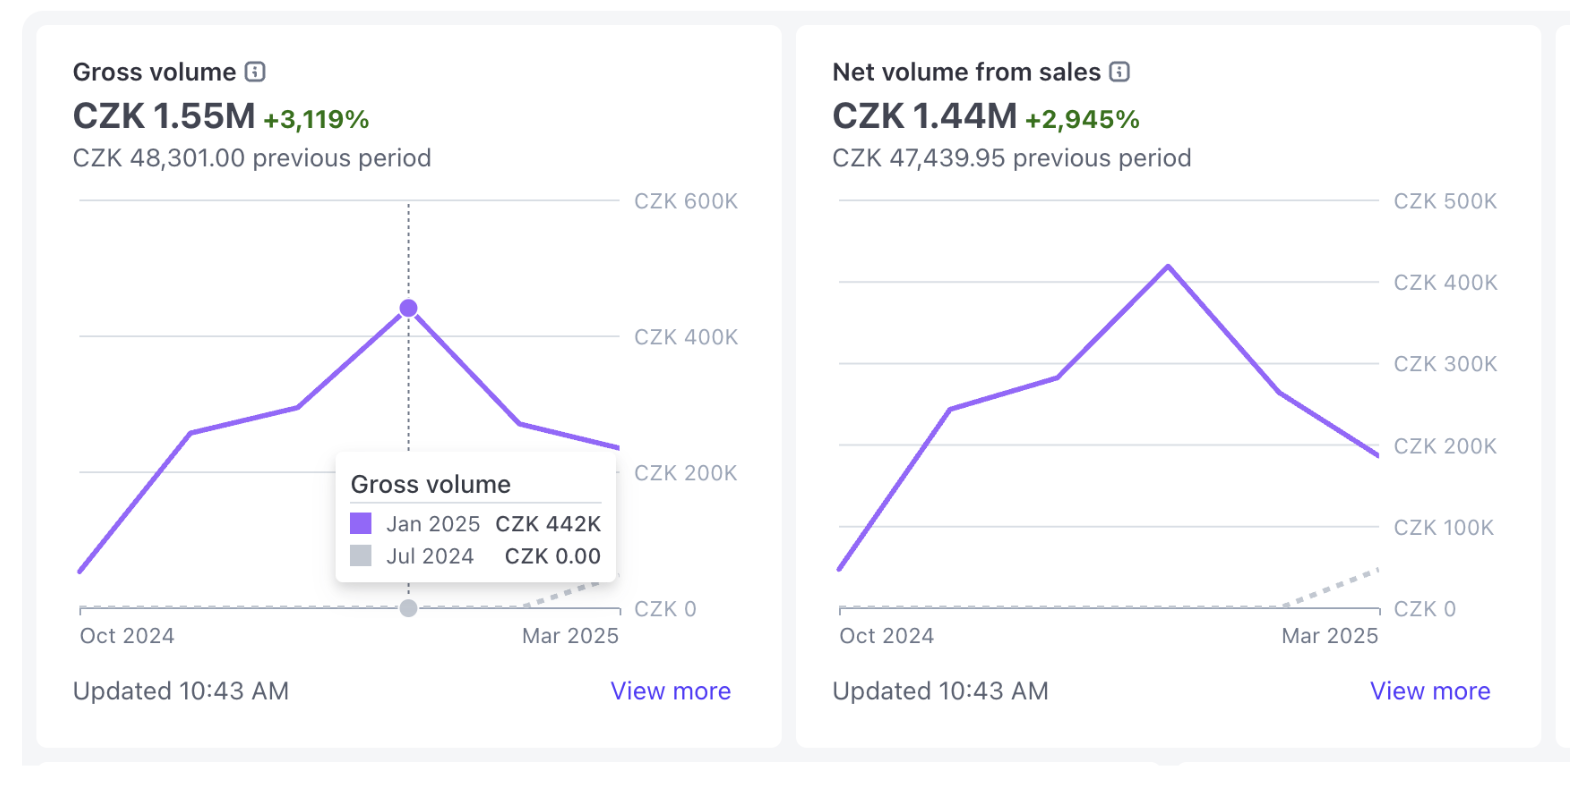
Task: Click the Updated 10:43 AM timestamp
Action: 180,690
